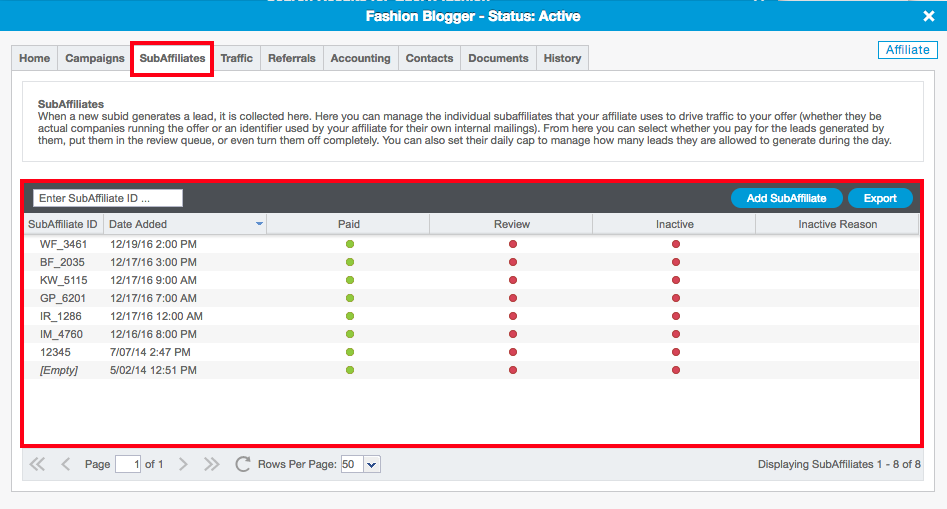
Task: Toggle Paid status for WF_3461
Action: point(350,245)
